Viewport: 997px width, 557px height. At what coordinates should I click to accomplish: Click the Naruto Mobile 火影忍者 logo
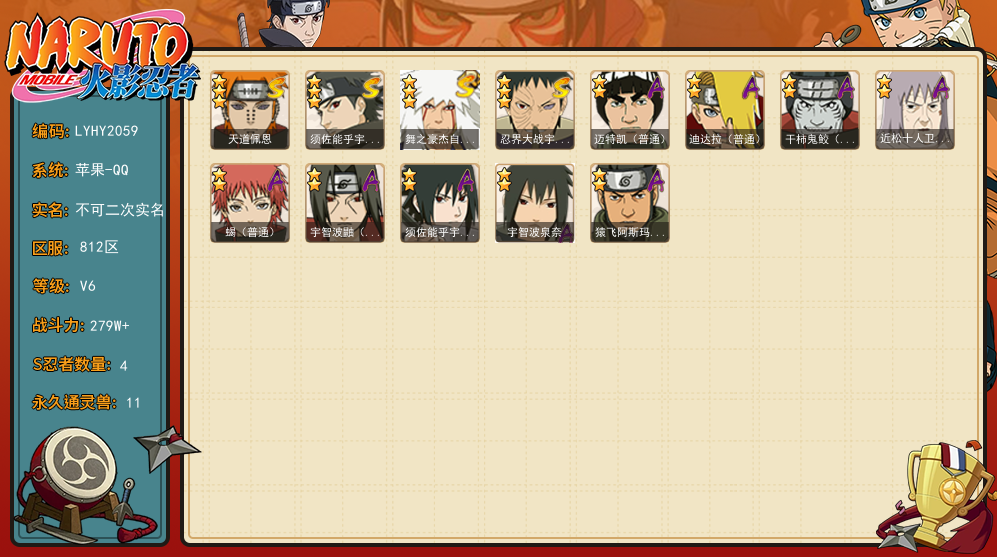click(x=102, y=58)
